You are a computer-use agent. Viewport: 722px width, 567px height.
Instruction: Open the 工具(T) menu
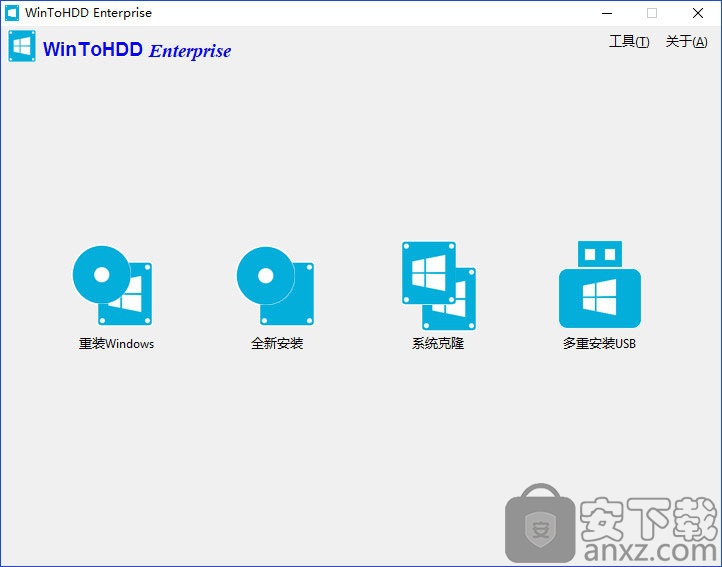pyautogui.click(x=629, y=42)
